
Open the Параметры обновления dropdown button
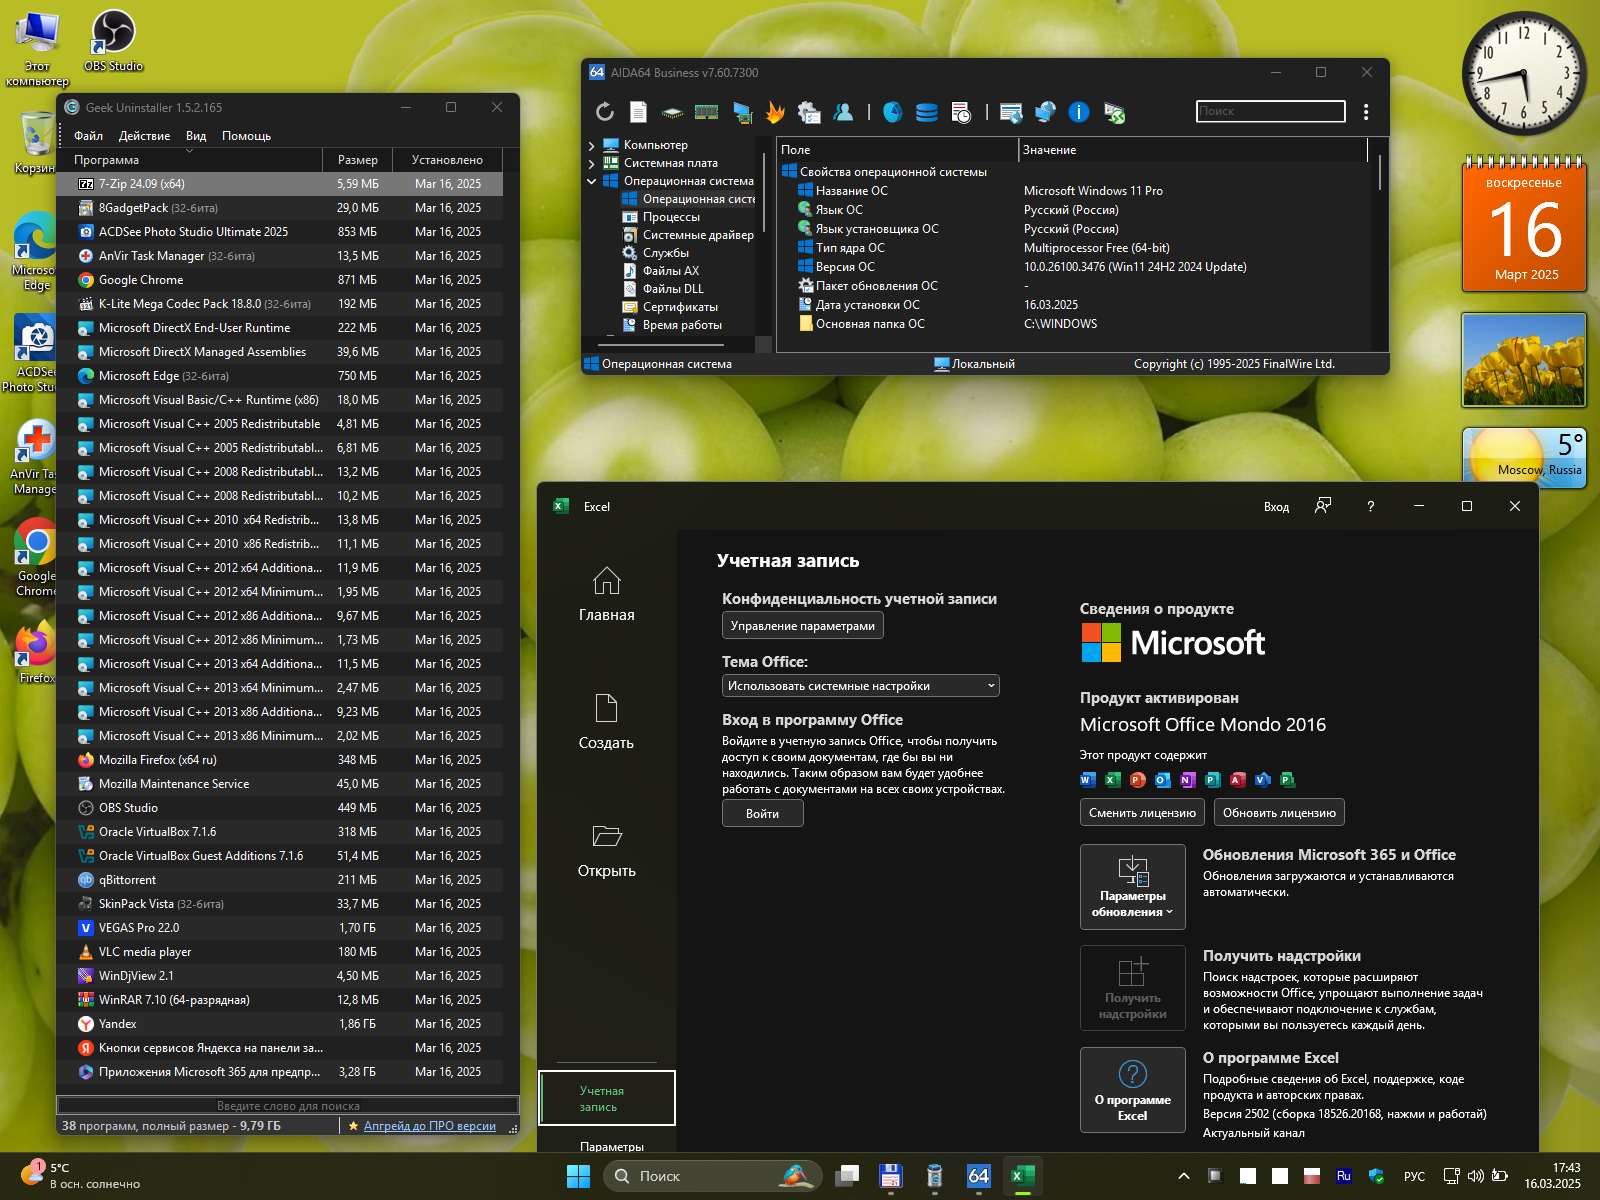pos(1132,887)
